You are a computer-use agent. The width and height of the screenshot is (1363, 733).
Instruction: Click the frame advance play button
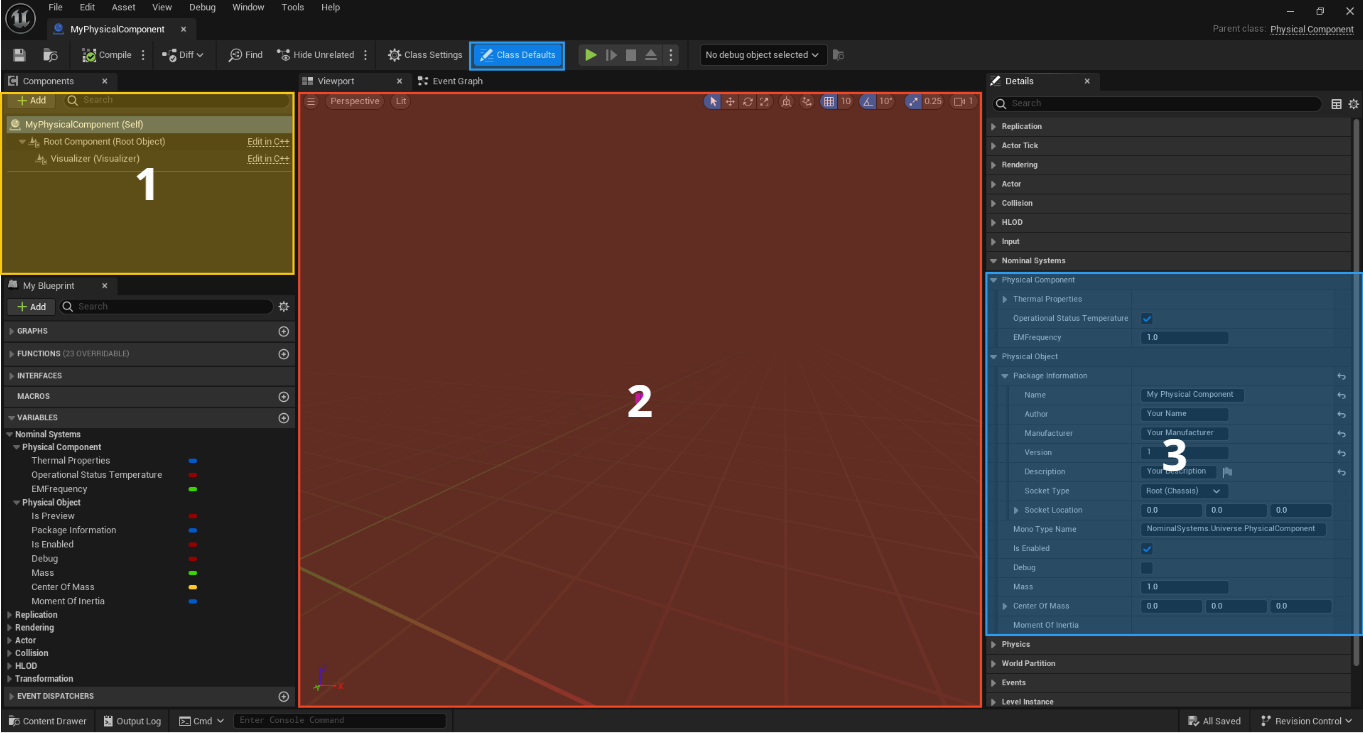611,55
